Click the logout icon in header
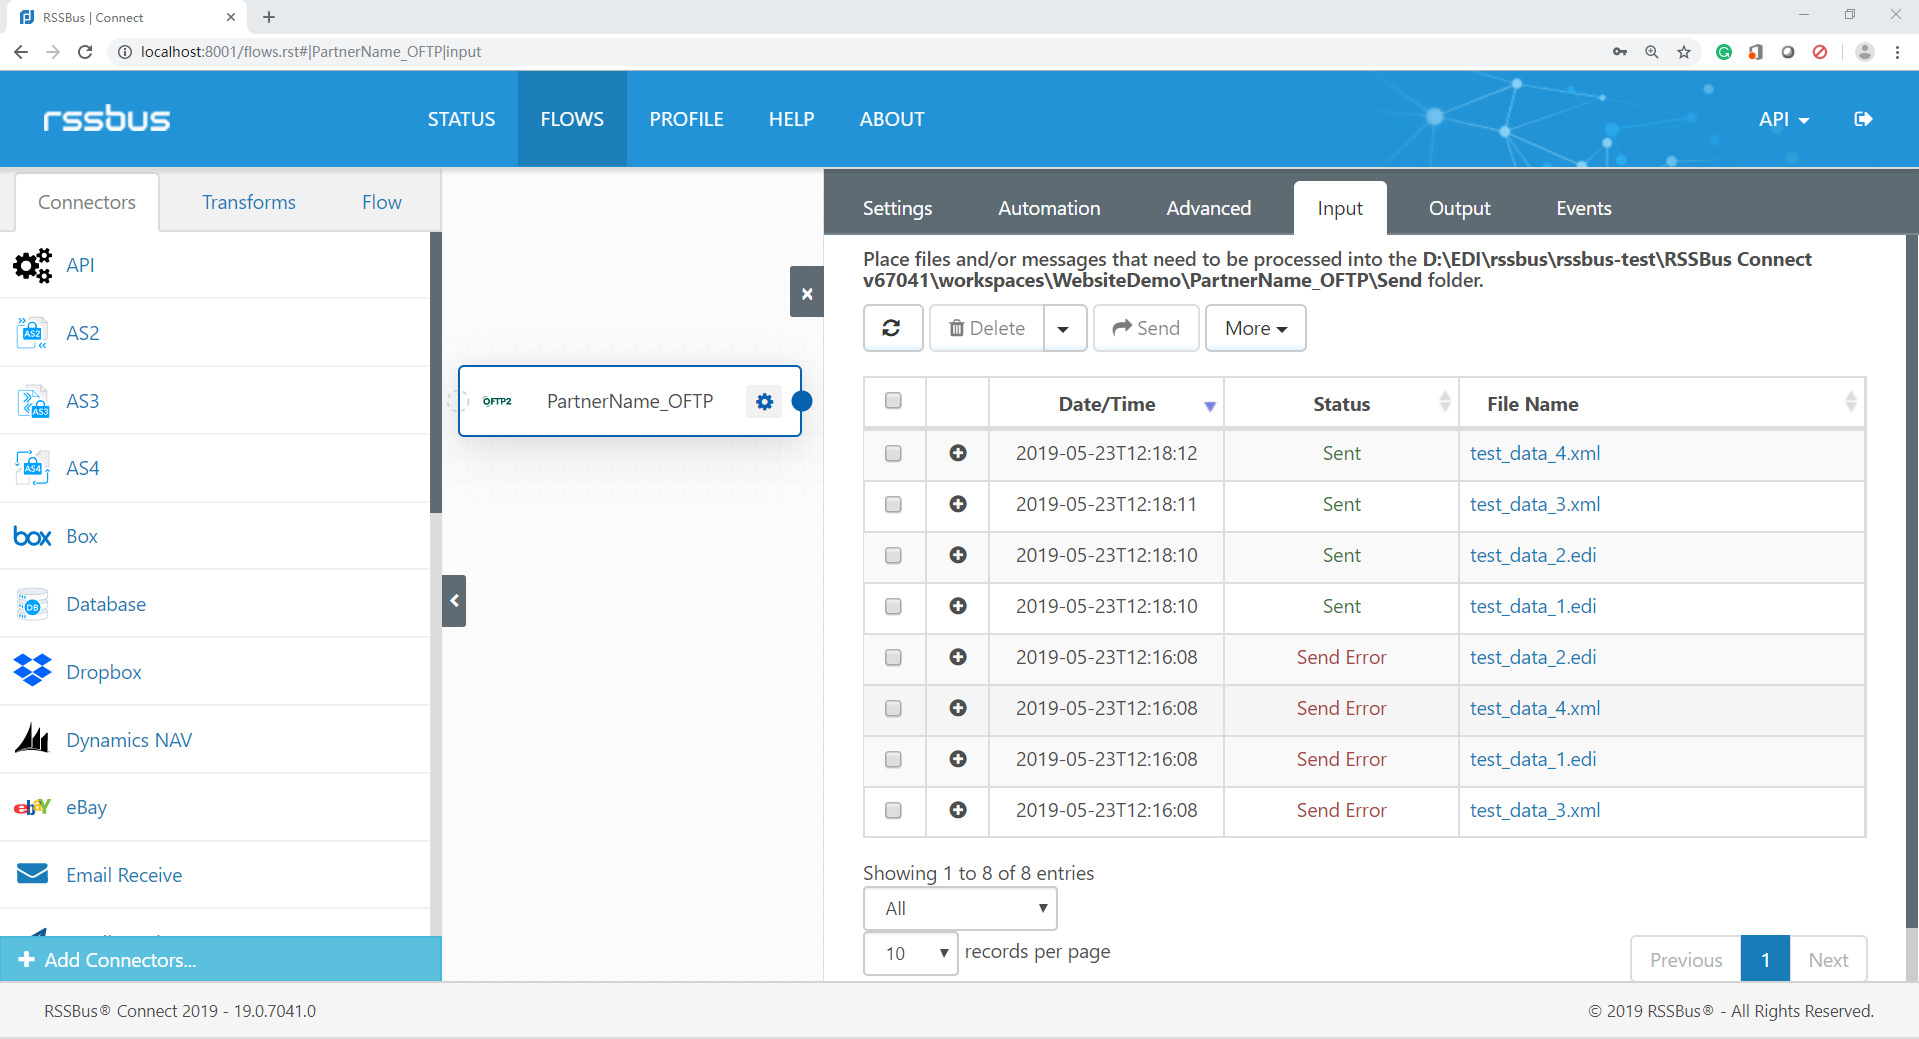The width and height of the screenshot is (1919, 1039). point(1863,119)
